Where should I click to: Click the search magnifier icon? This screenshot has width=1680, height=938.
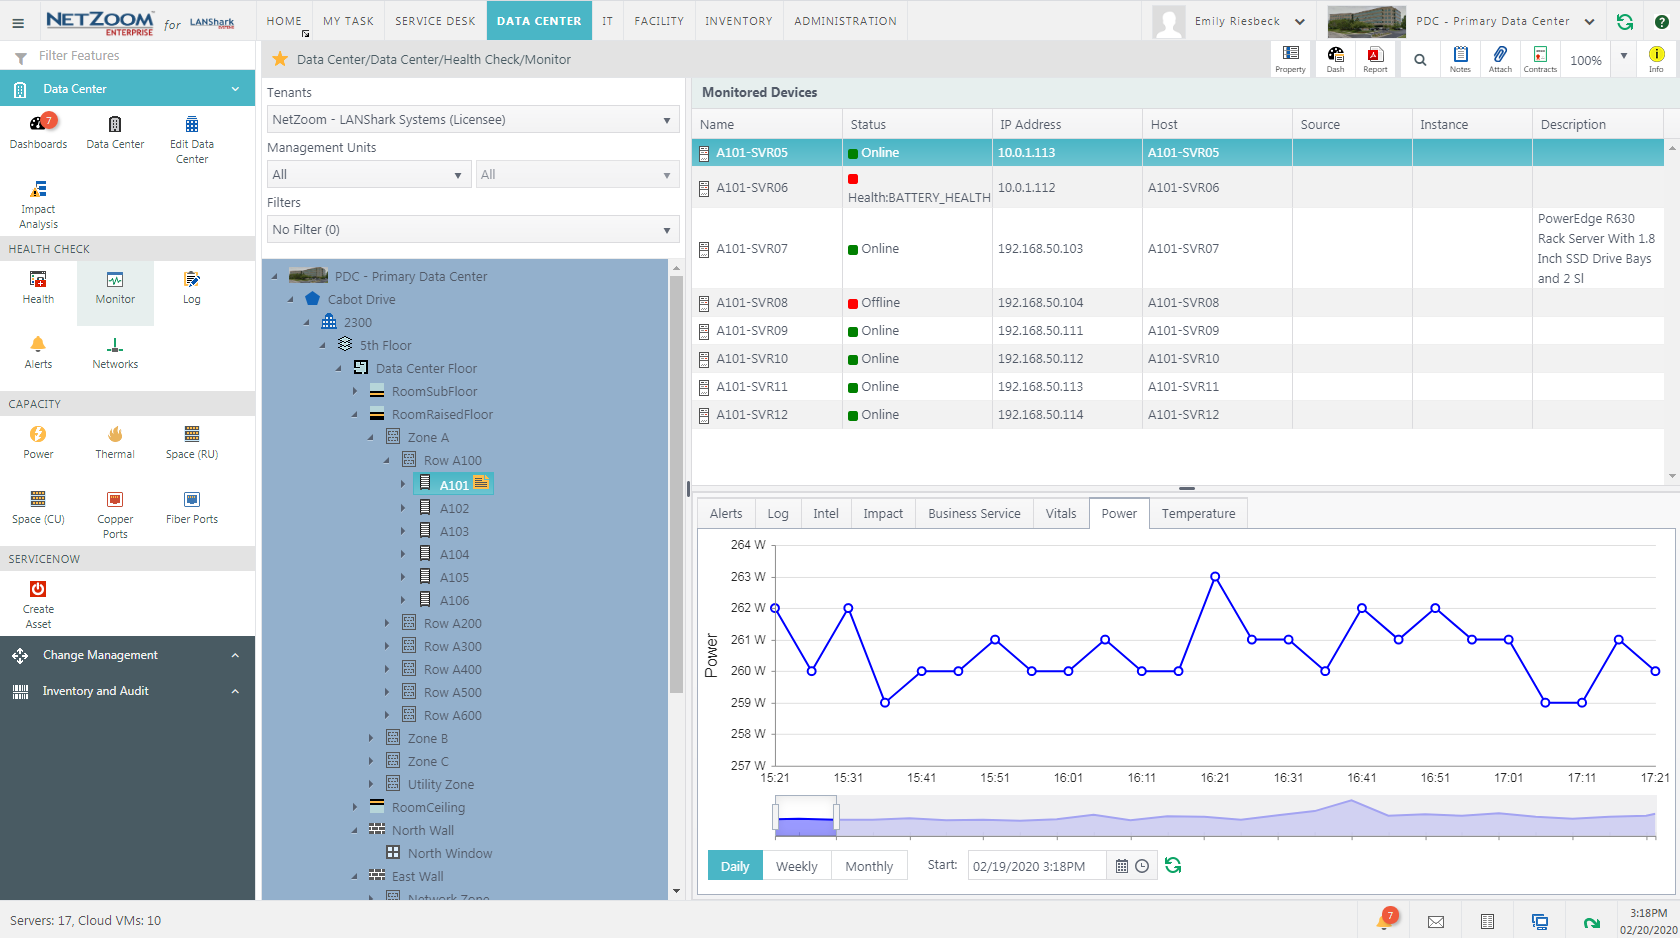[1420, 60]
